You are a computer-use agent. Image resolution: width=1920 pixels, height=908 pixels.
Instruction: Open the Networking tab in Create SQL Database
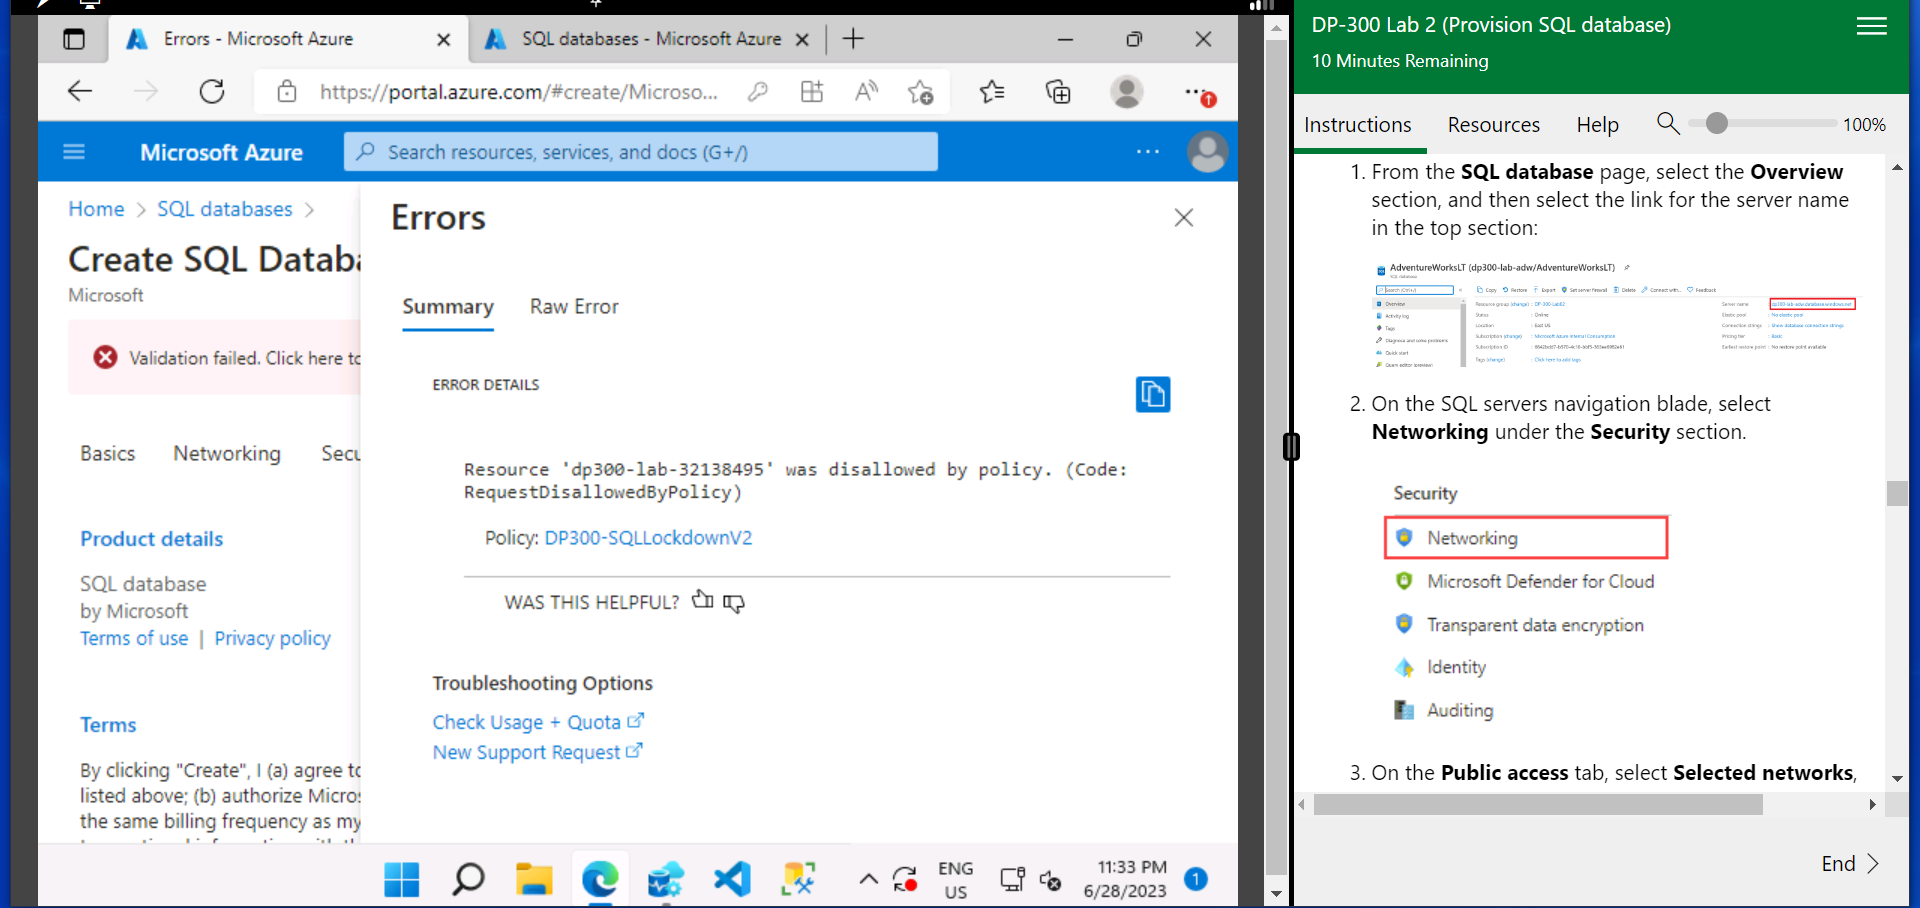pos(227,454)
